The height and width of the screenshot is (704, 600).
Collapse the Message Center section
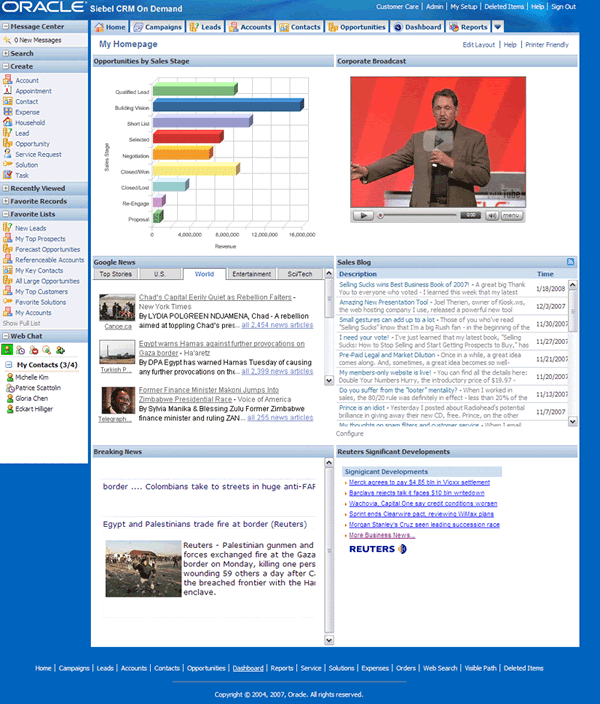tap(6, 26)
